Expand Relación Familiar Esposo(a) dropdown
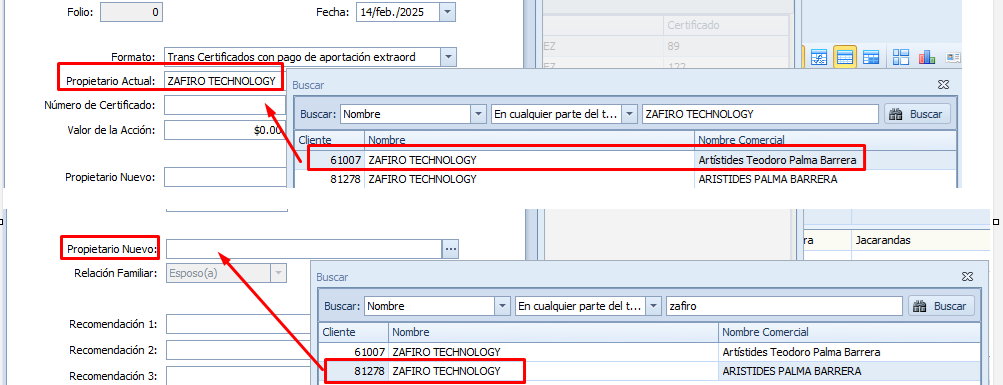1003x385 pixels. (278, 274)
